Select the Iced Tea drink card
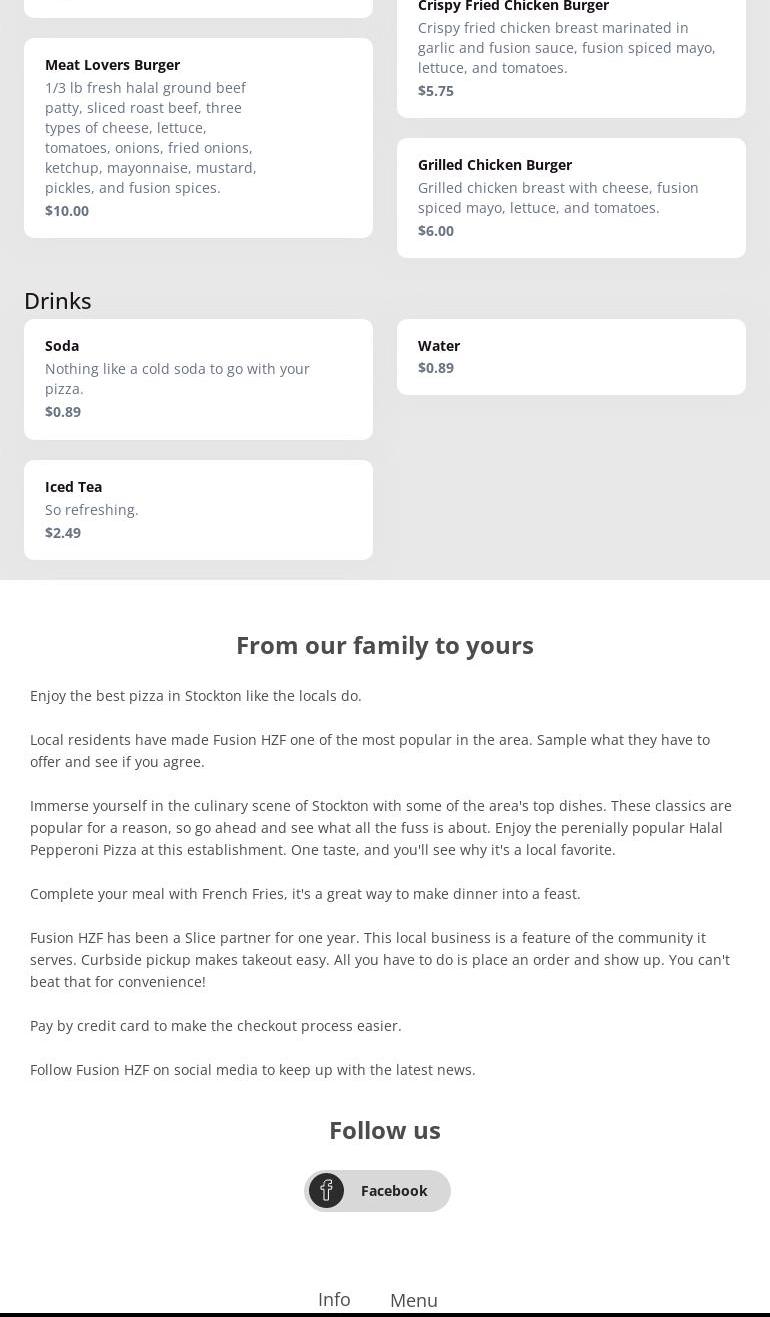 (x=198, y=510)
